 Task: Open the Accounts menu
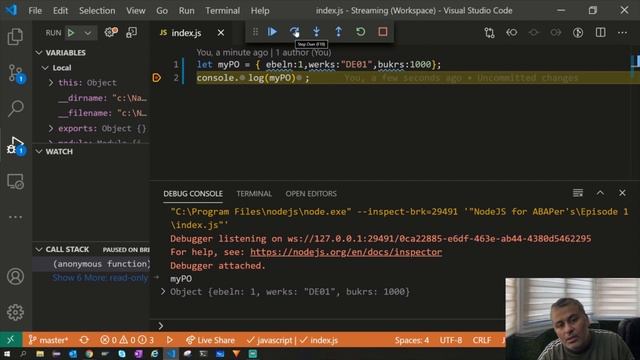[16, 277]
